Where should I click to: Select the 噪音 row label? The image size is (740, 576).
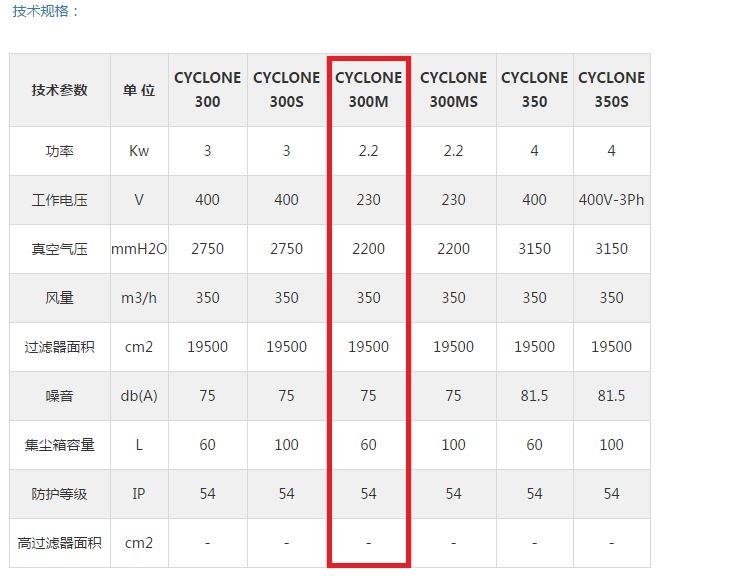click(x=59, y=396)
